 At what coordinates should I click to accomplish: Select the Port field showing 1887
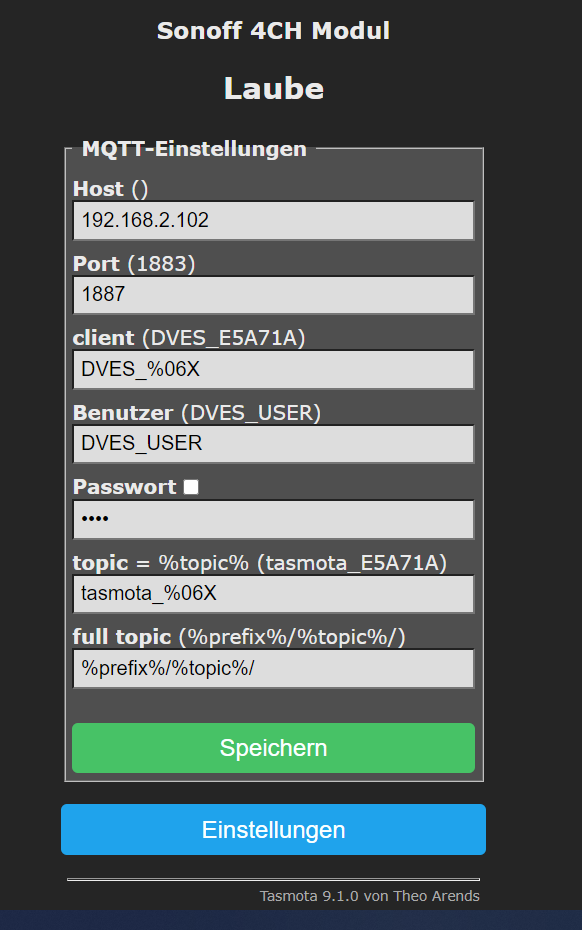[x=273, y=295]
